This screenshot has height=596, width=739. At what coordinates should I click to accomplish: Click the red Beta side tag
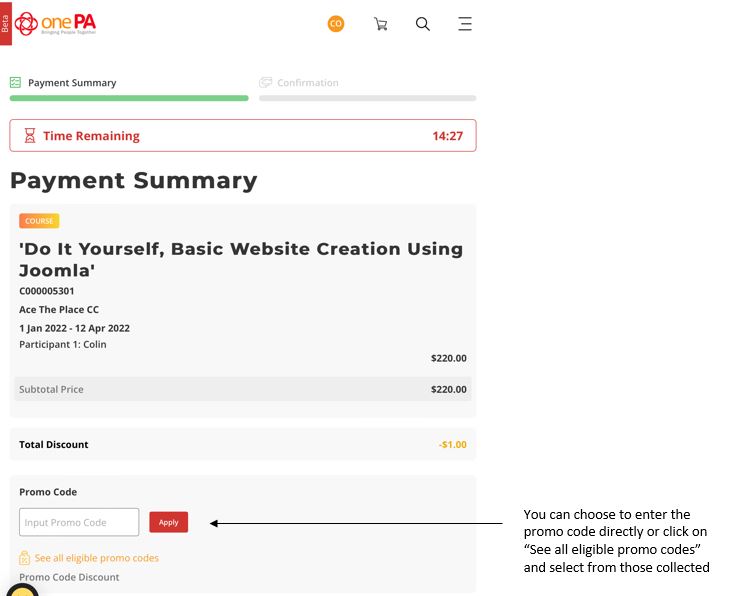coord(5,23)
